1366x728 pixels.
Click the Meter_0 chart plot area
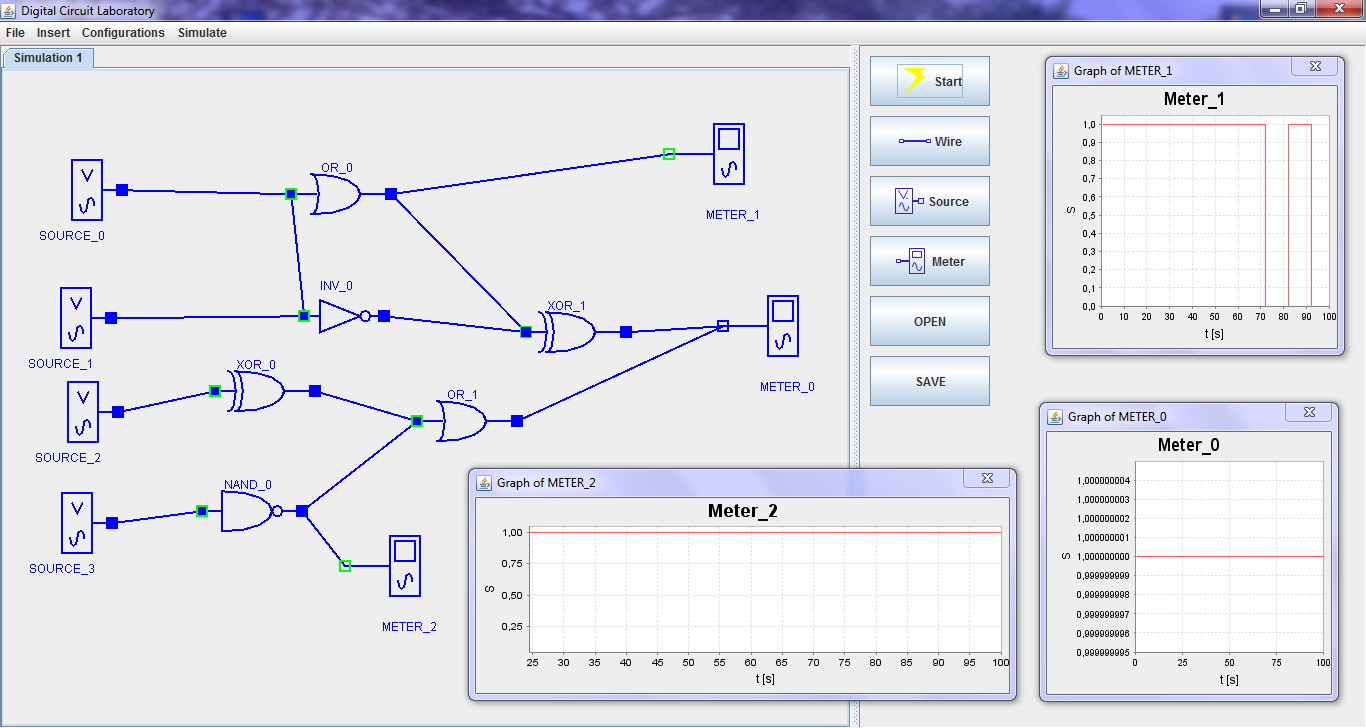1229,558
